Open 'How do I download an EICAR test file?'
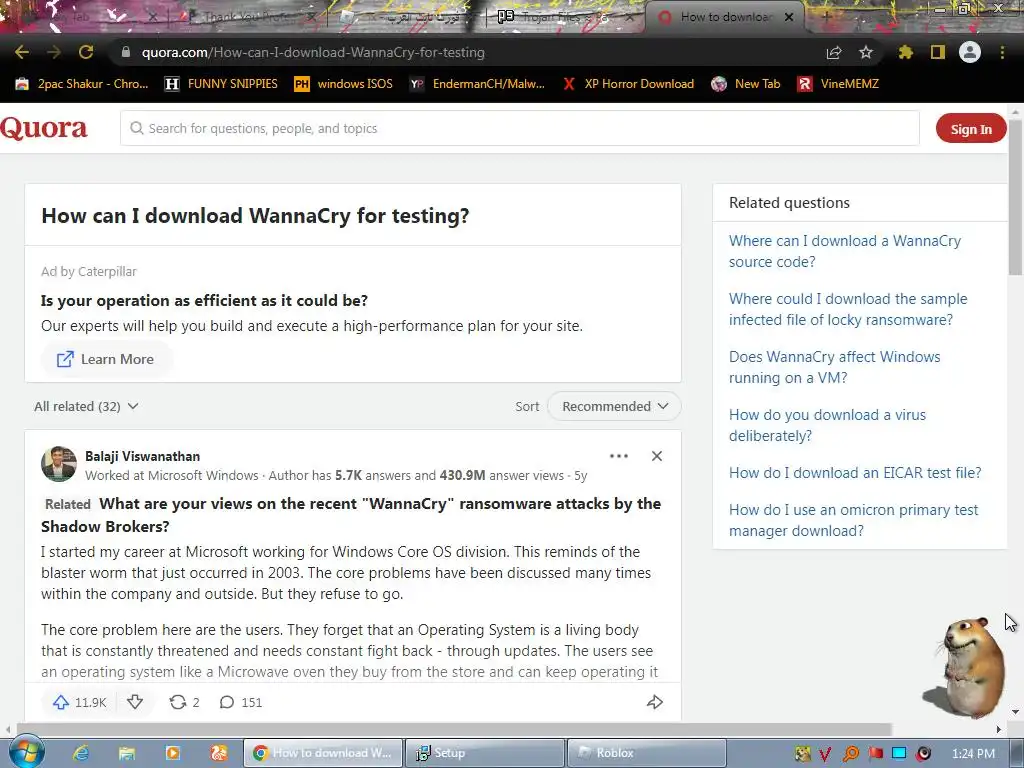This screenshot has width=1024, height=768. click(x=855, y=473)
